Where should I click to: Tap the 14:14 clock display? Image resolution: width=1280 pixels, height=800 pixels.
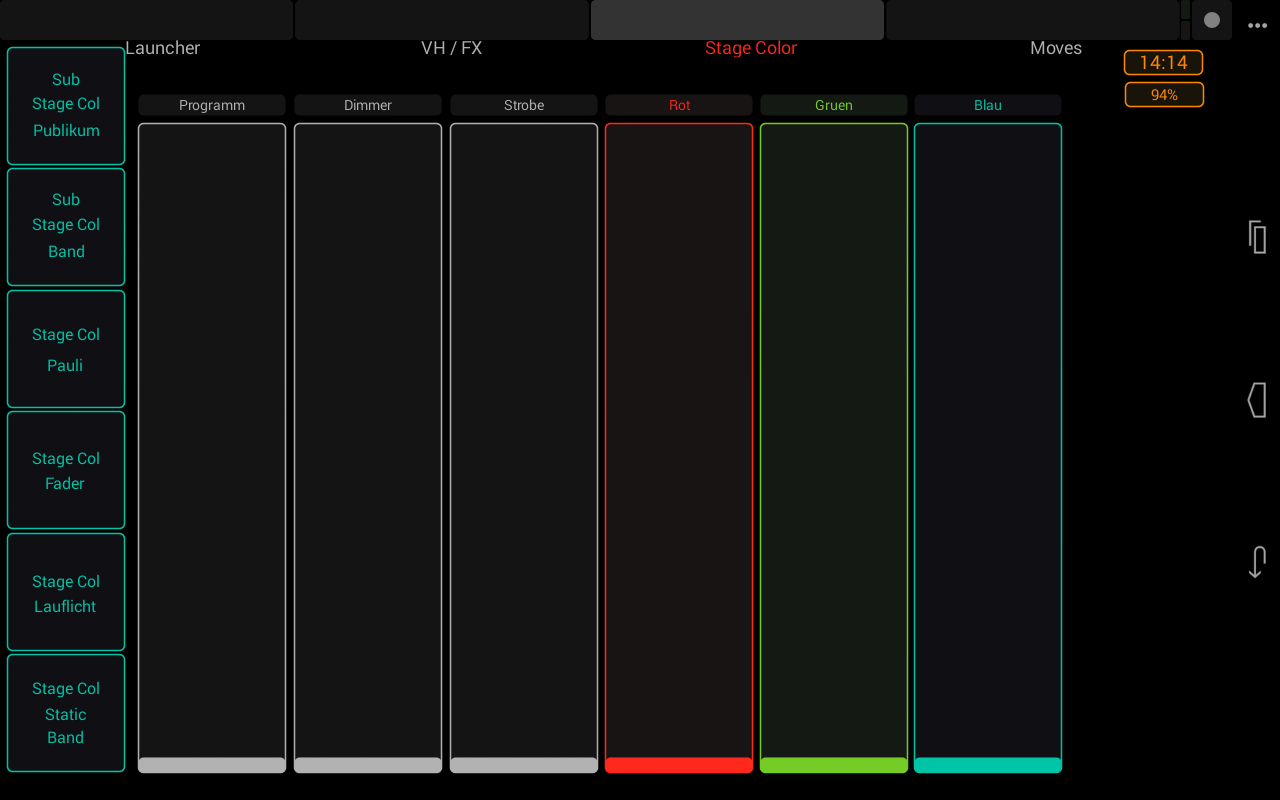1163,62
